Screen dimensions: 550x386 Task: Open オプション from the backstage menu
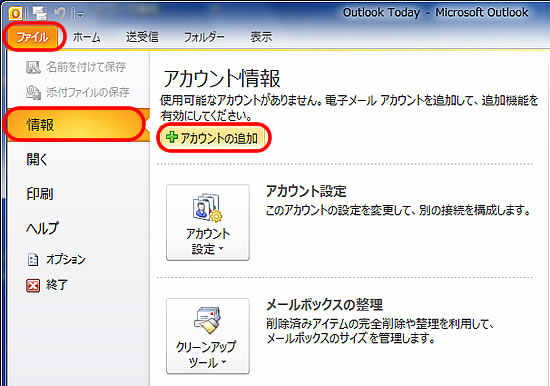[56, 260]
